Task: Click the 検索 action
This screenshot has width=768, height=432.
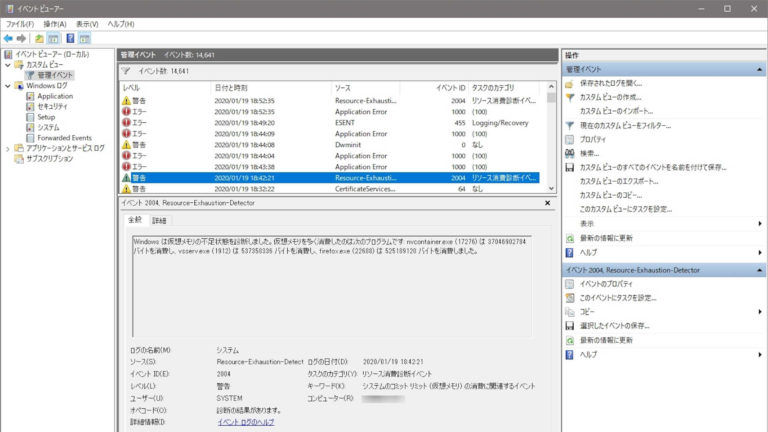Action: (589, 153)
